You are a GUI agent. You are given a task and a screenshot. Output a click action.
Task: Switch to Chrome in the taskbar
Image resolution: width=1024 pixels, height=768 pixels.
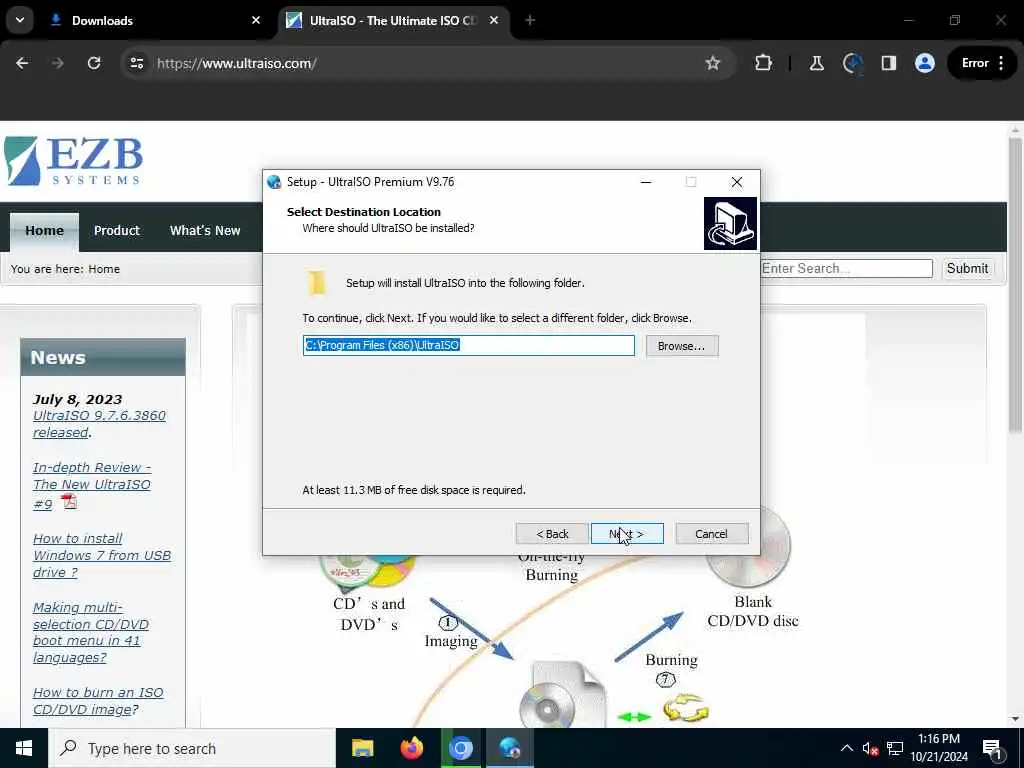click(x=460, y=748)
